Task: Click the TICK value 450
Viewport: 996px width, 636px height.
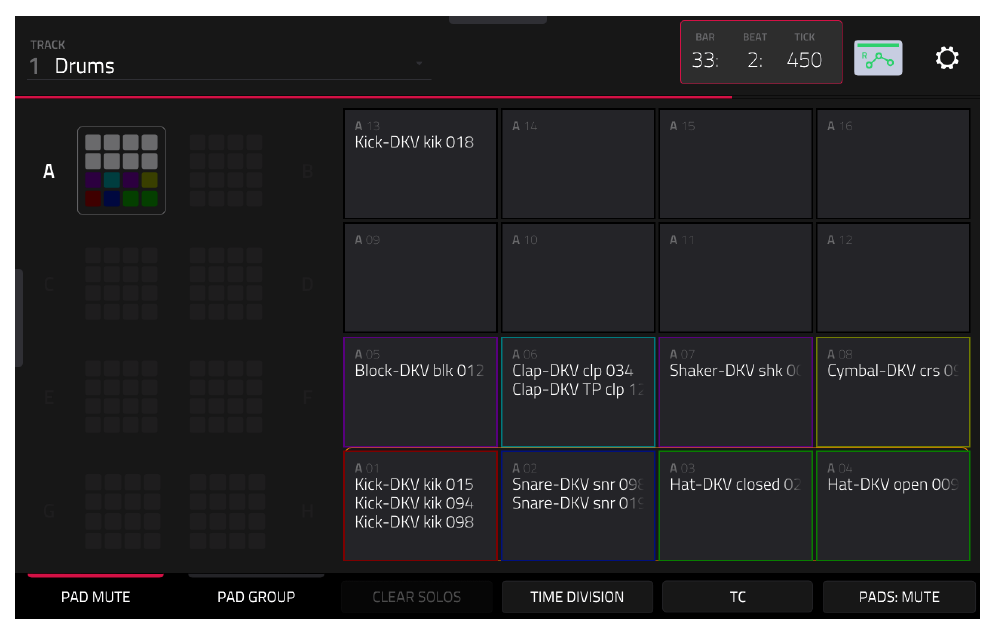Action: [x=804, y=60]
